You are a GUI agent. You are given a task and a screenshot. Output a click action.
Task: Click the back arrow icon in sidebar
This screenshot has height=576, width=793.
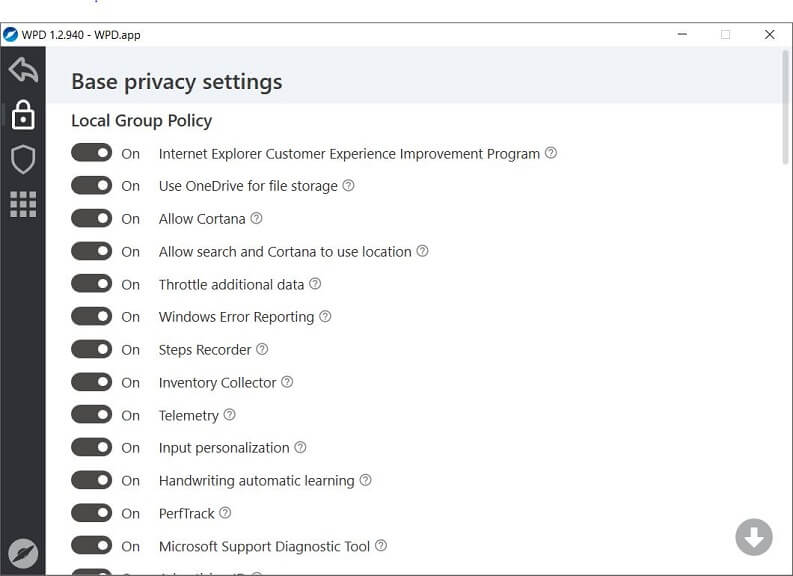pos(23,70)
